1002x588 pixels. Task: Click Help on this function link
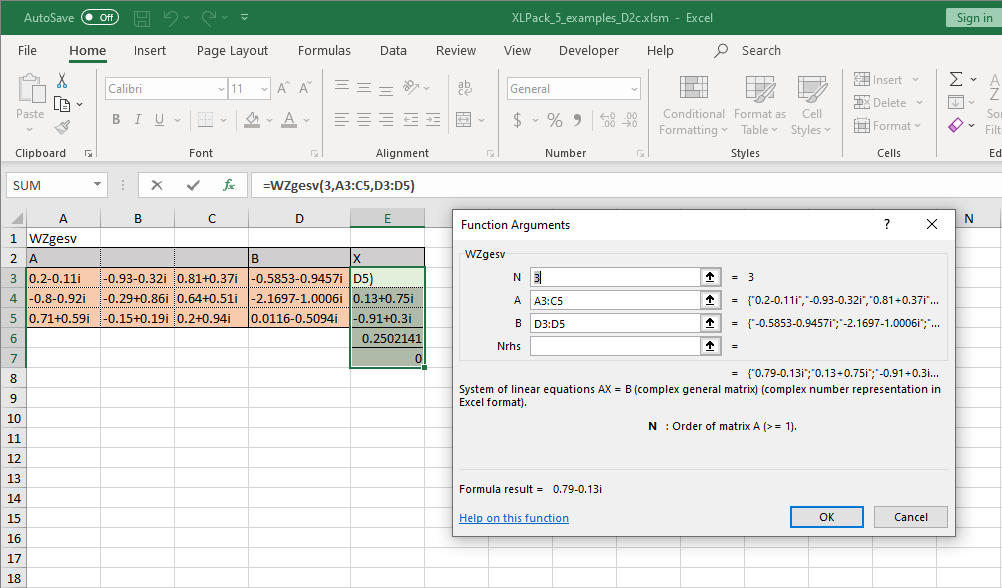[x=514, y=518]
